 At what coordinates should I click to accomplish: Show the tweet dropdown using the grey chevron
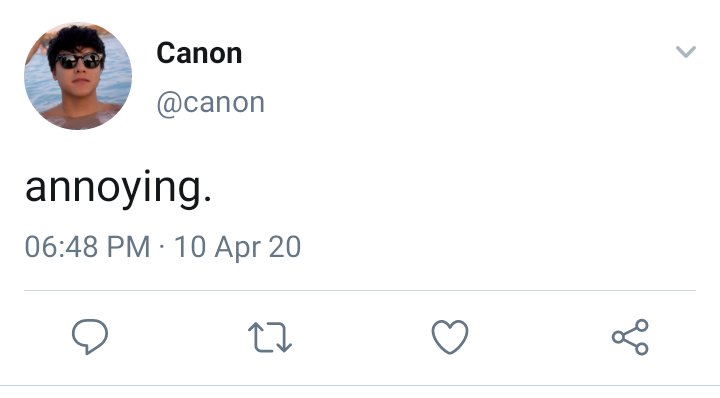click(x=686, y=51)
